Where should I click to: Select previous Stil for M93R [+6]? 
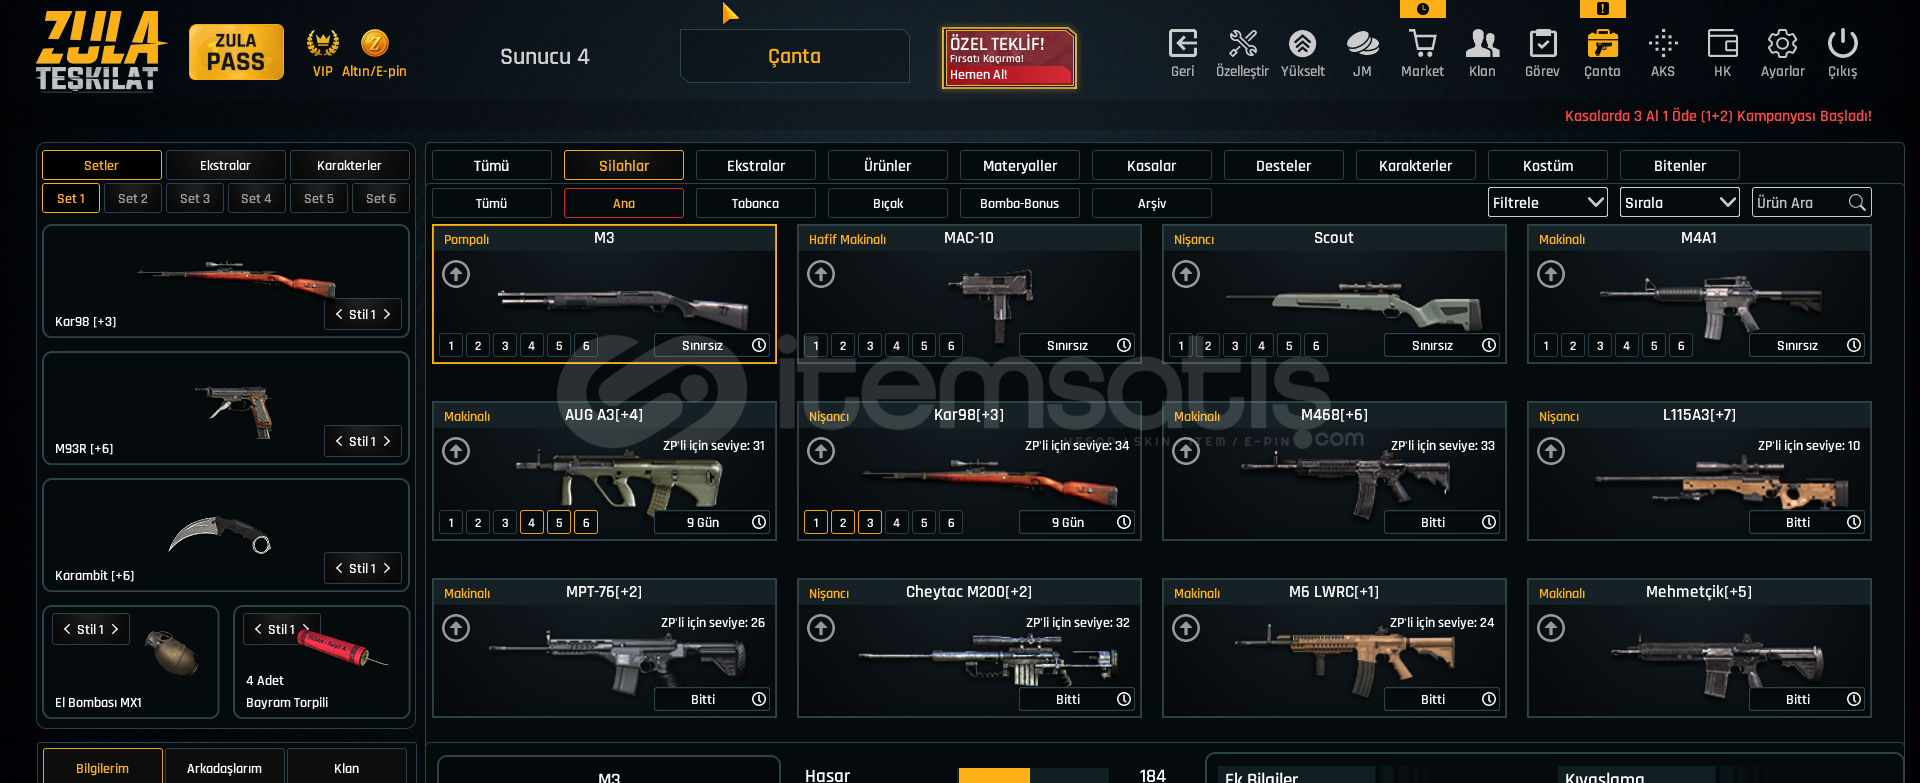pos(339,441)
